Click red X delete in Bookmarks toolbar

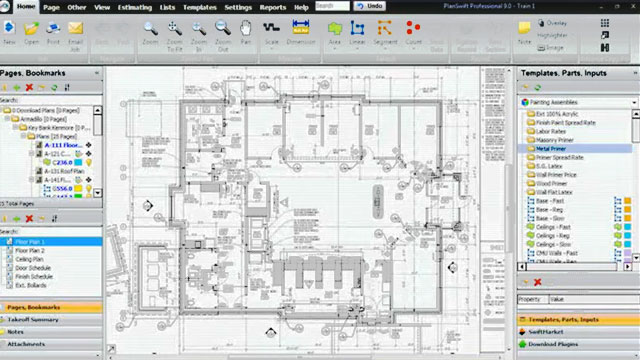pos(29,219)
